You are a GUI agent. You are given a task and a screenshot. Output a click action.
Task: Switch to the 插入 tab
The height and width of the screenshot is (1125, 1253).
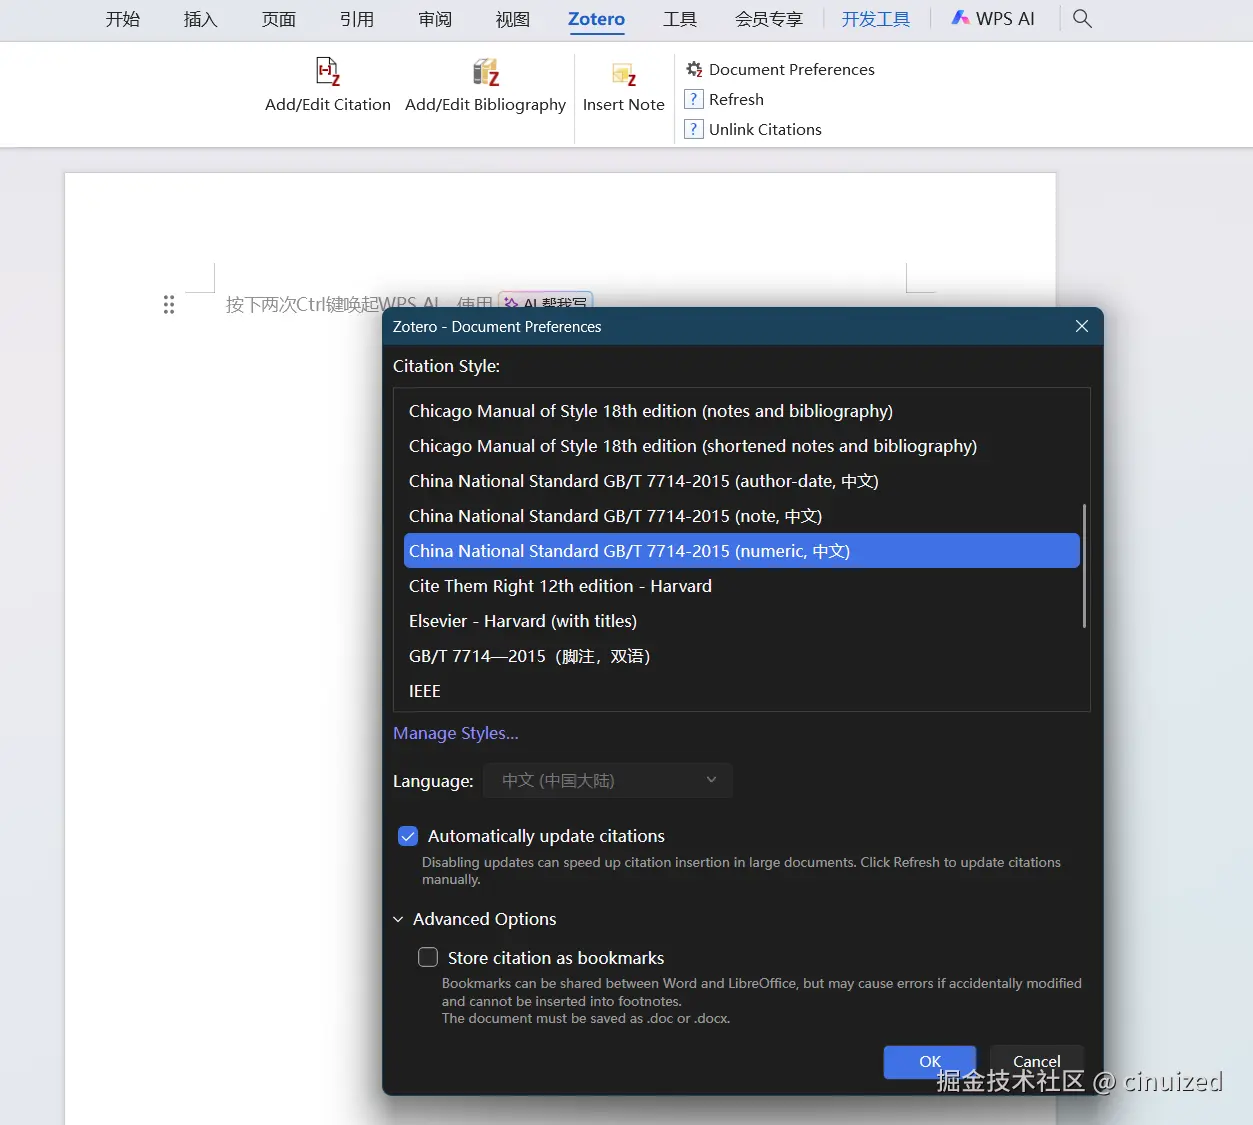[200, 19]
